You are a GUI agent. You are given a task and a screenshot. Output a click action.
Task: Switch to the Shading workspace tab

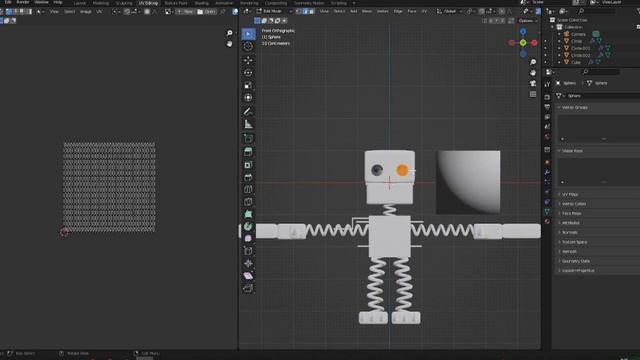click(202, 3)
